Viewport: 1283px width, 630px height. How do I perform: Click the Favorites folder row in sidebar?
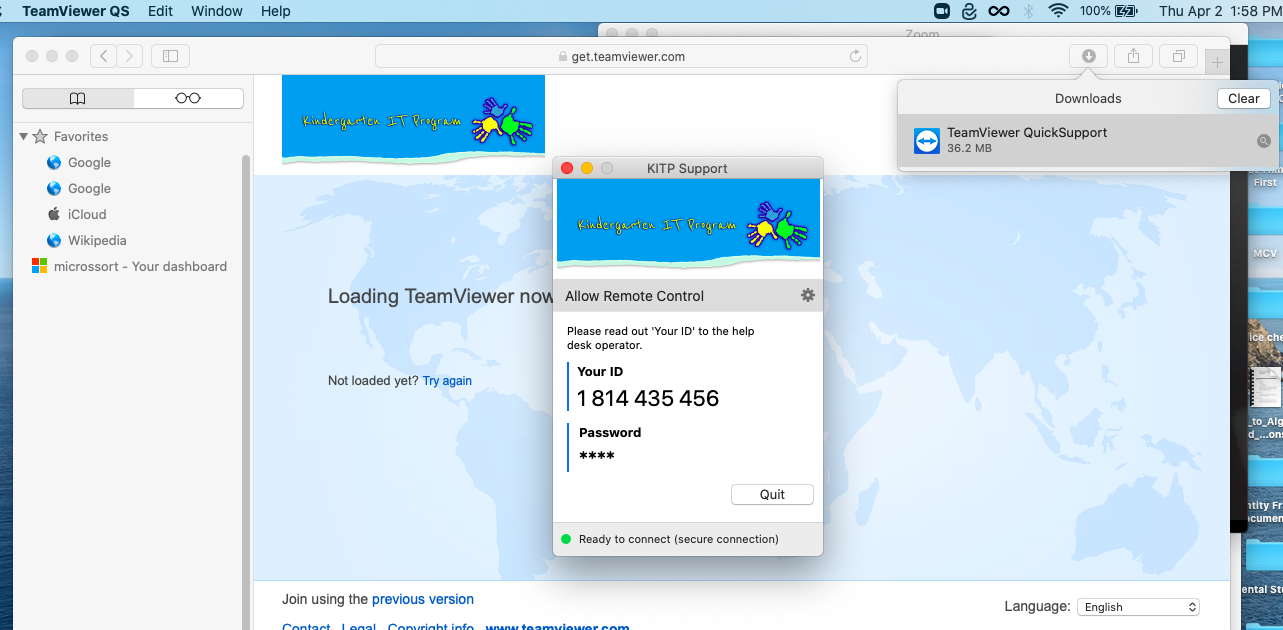(129, 136)
